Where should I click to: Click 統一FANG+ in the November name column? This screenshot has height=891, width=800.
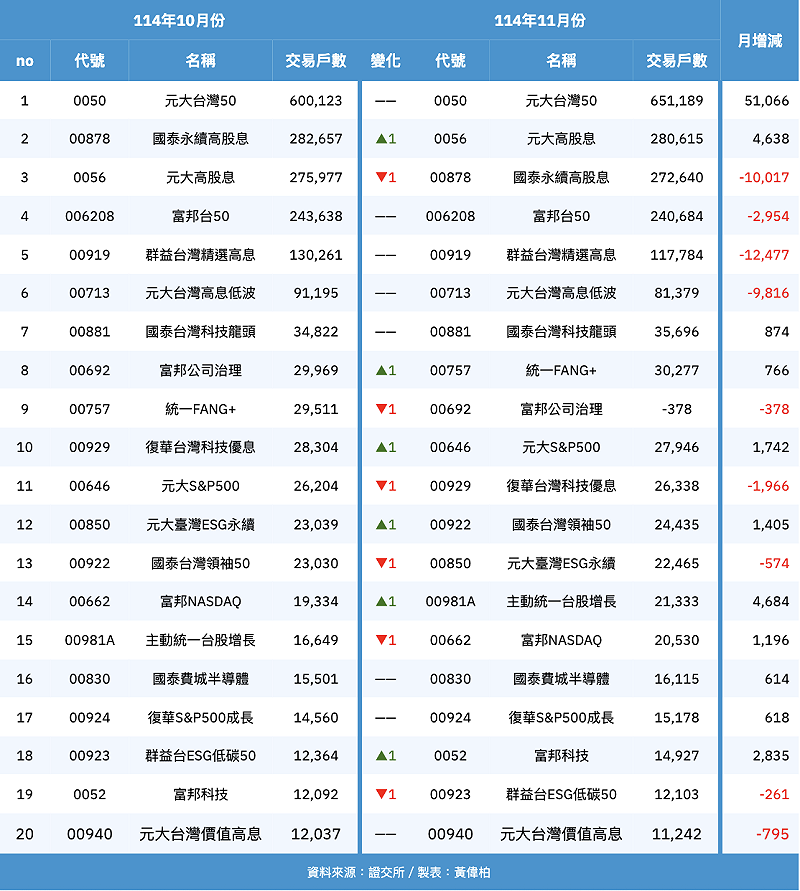tap(561, 371)
